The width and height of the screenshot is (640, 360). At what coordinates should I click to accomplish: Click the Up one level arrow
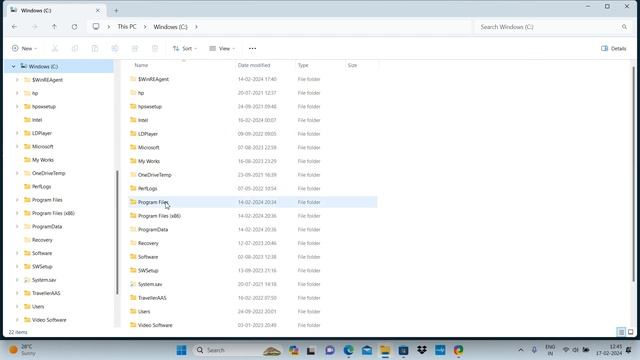click(x=54, y=27)
